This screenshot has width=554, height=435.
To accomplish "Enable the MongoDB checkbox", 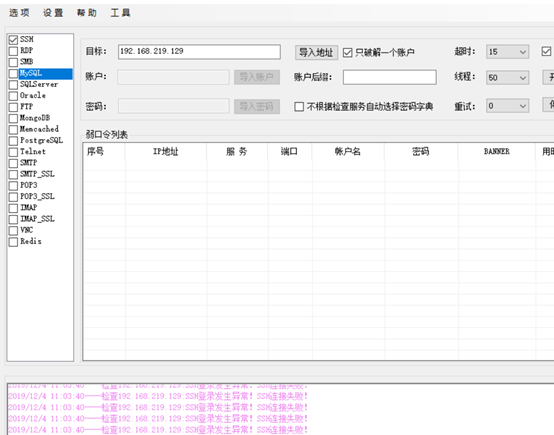I will pyautogui.click(x=13, y=118).
